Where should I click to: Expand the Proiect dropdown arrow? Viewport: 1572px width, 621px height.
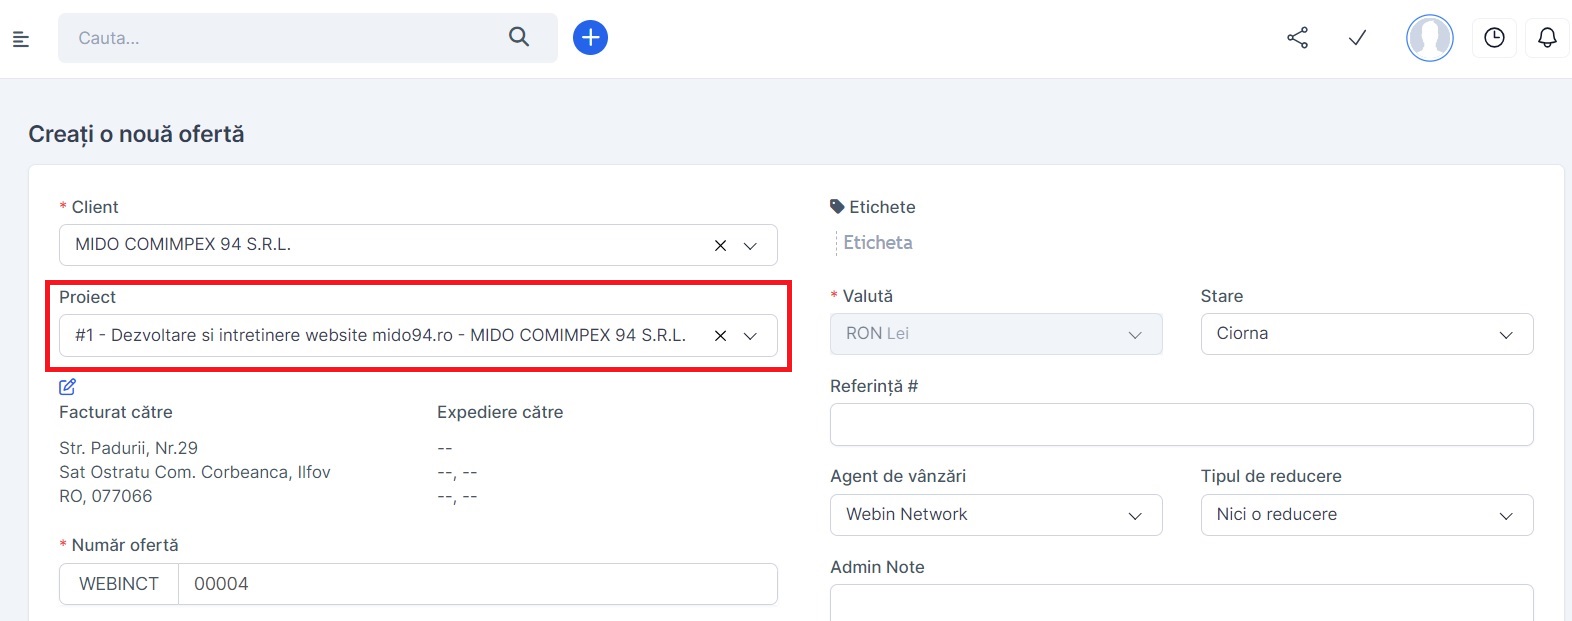(750, 336)
